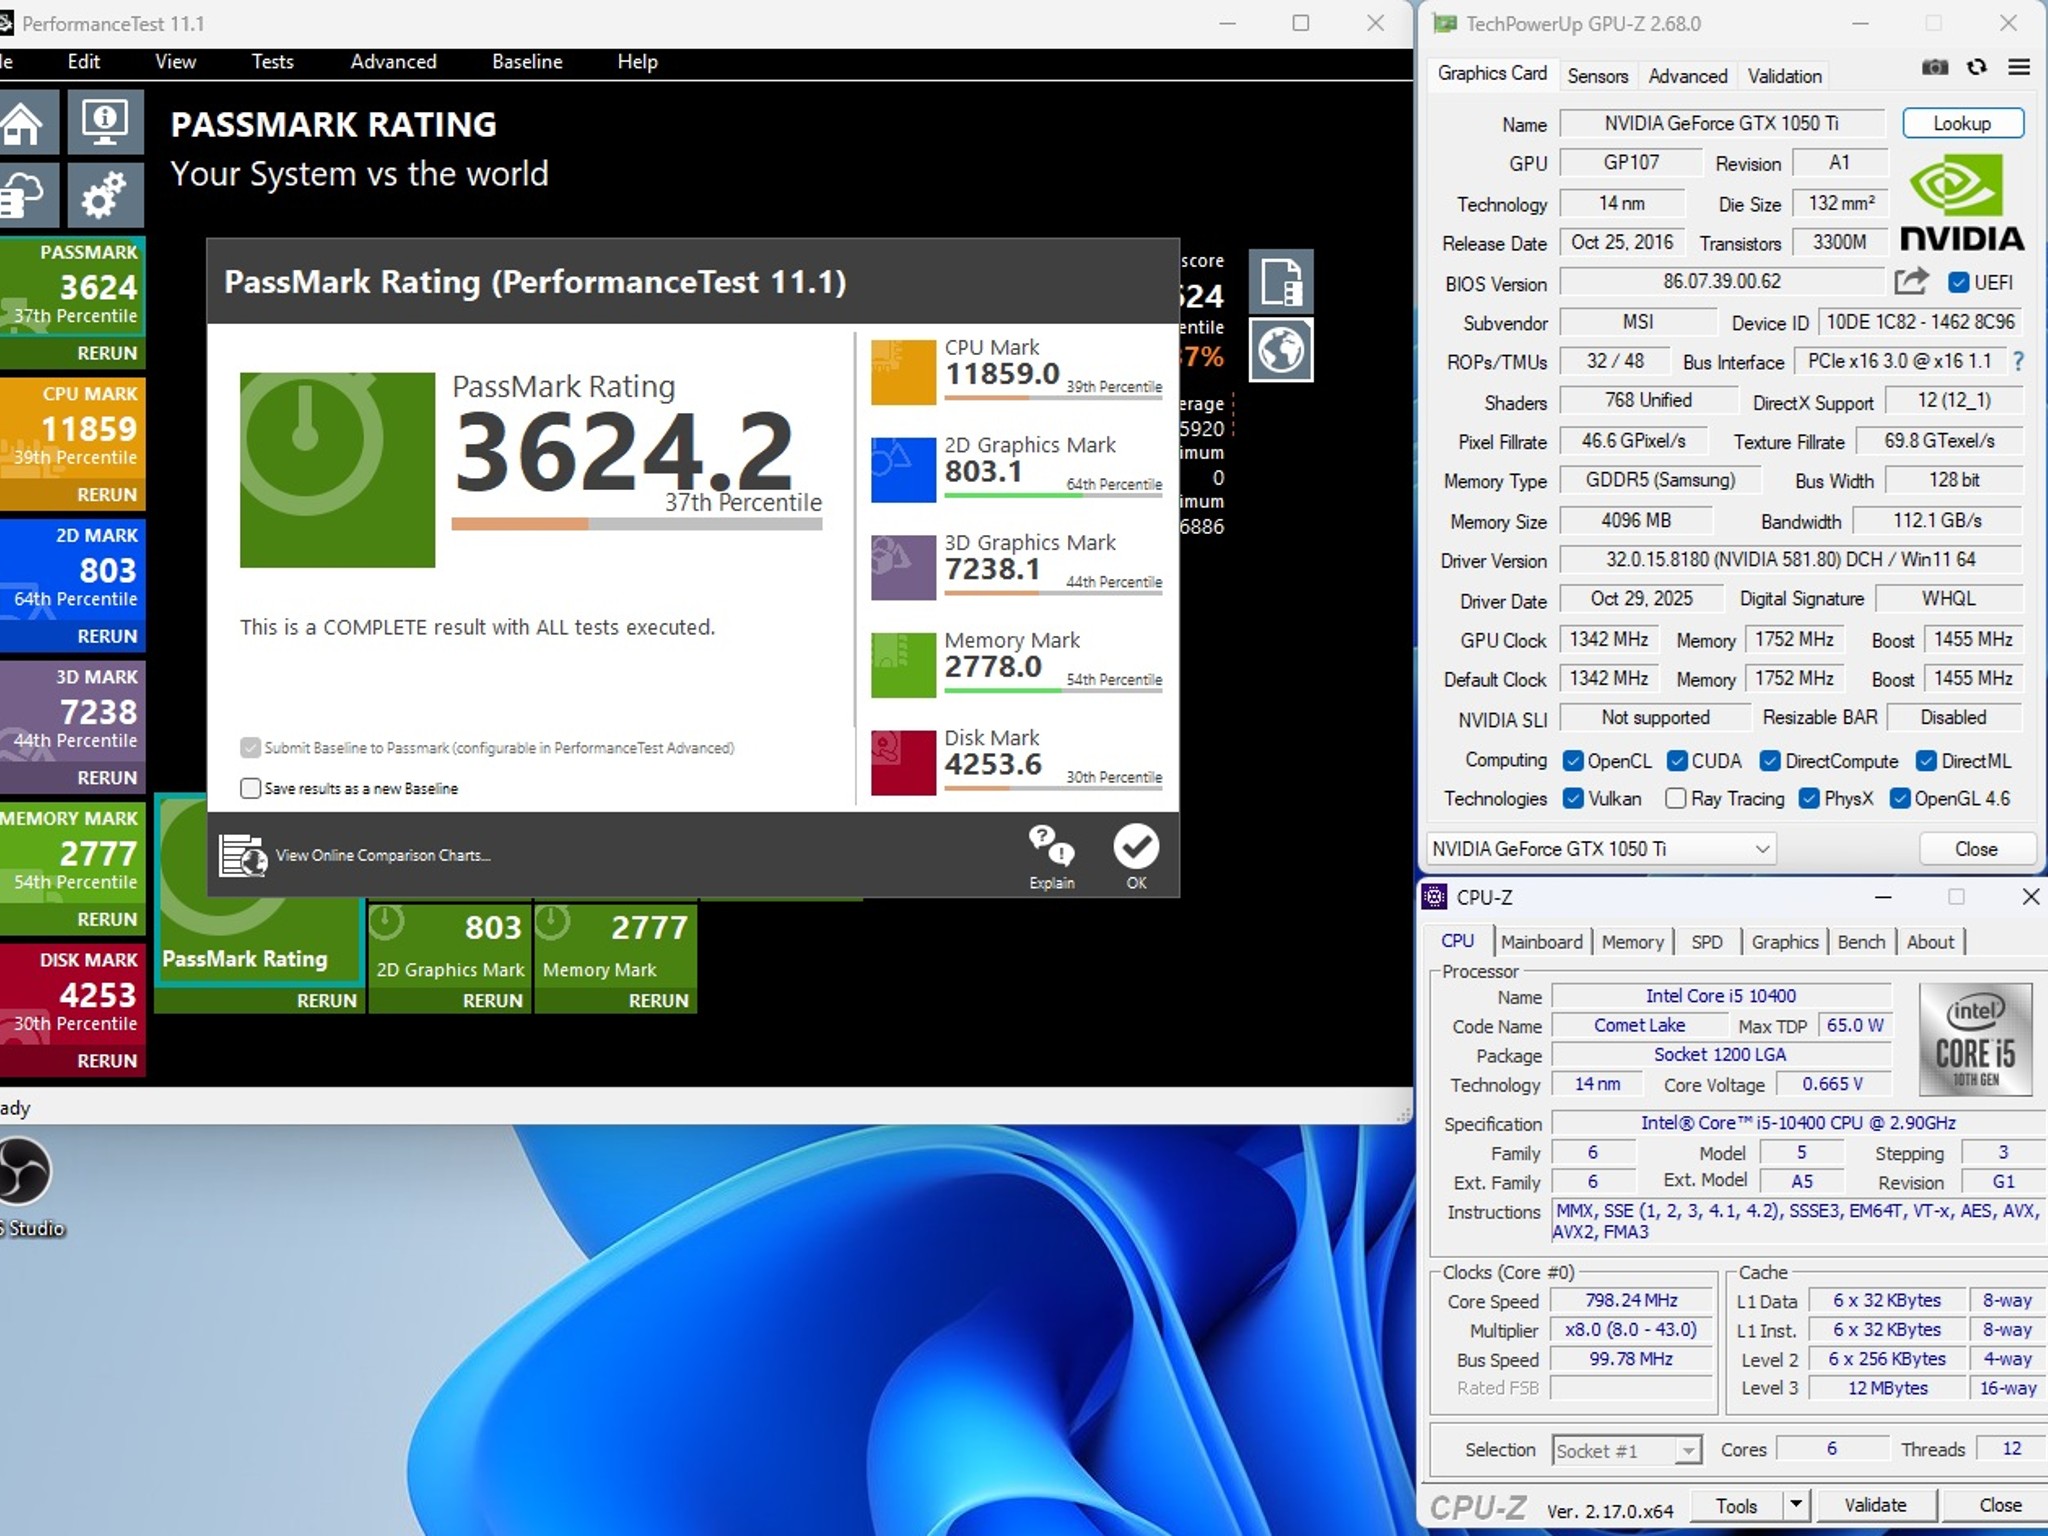The height and width of the screenshot is (1536, 2048).
Task: Click the GPU Name field in GPU-Z
Action: pyautogui.click(x=1722, y=123)
